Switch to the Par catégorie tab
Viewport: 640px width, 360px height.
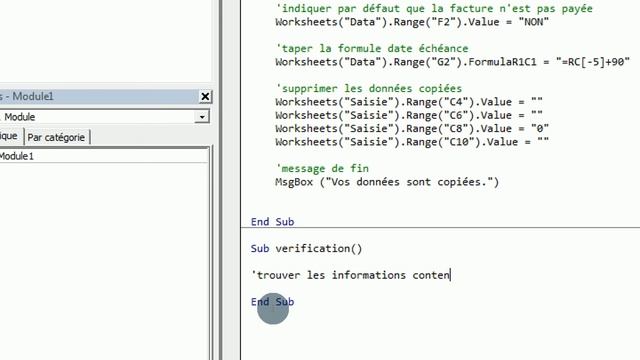click(x=56, y=138)
